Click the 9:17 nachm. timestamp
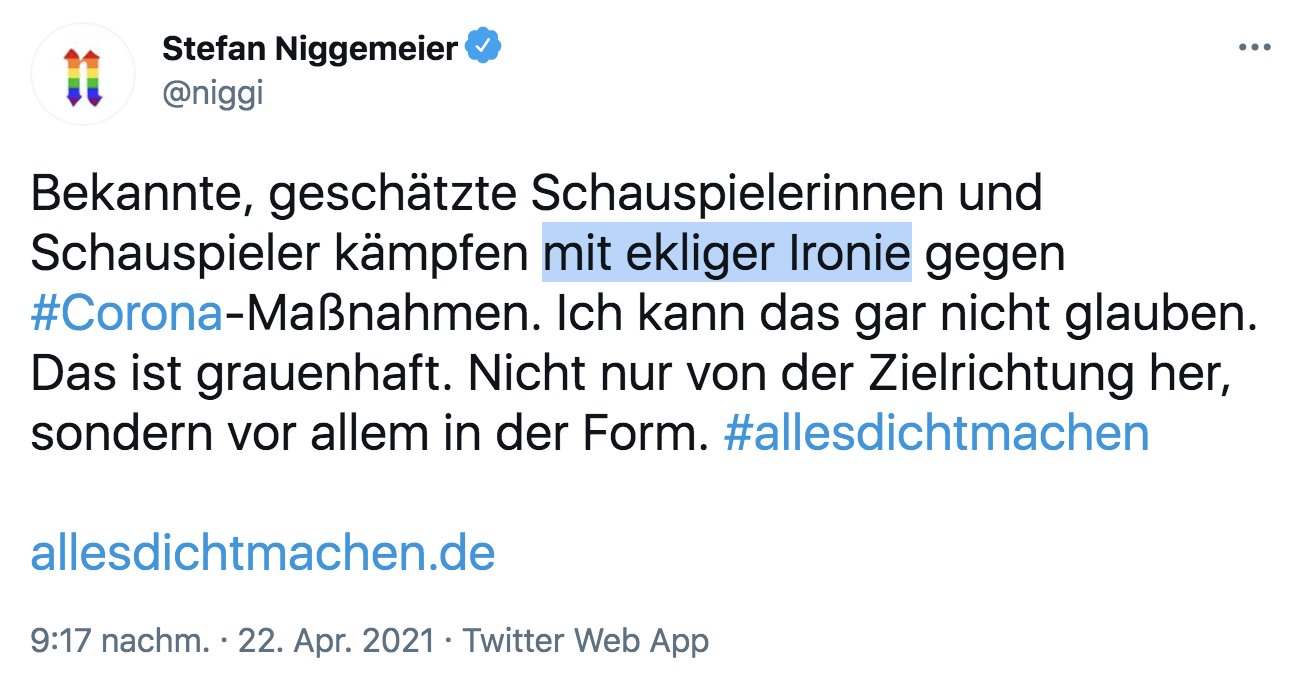This screenshot has width=1304, height=690. click(x=121, y=641)
